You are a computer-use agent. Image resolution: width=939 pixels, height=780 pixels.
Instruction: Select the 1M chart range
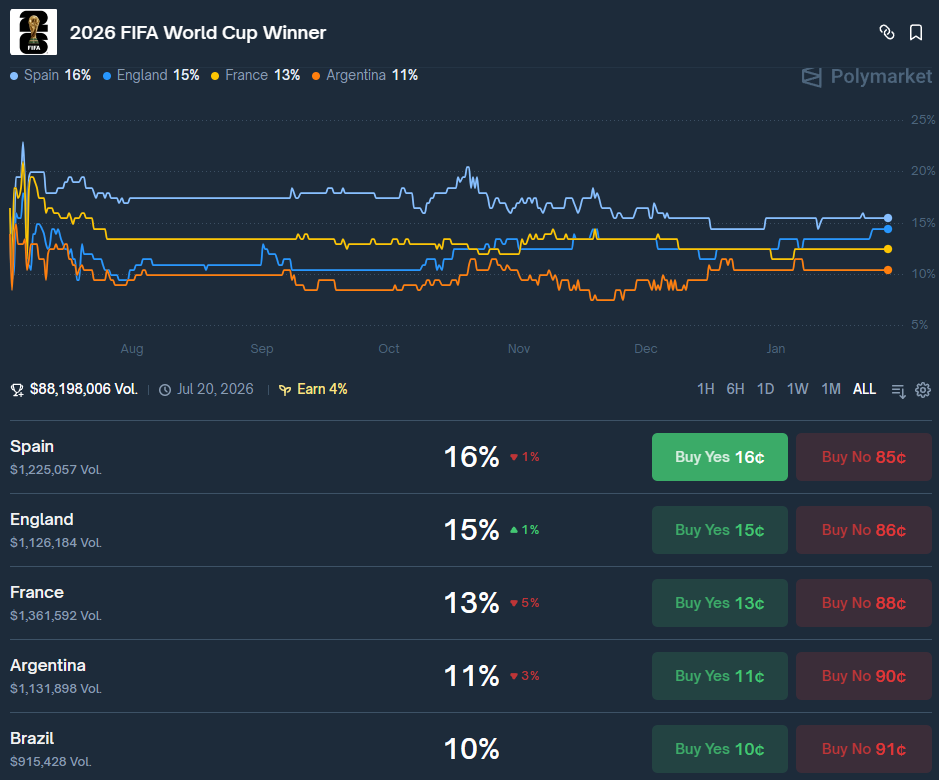[831, 389]
